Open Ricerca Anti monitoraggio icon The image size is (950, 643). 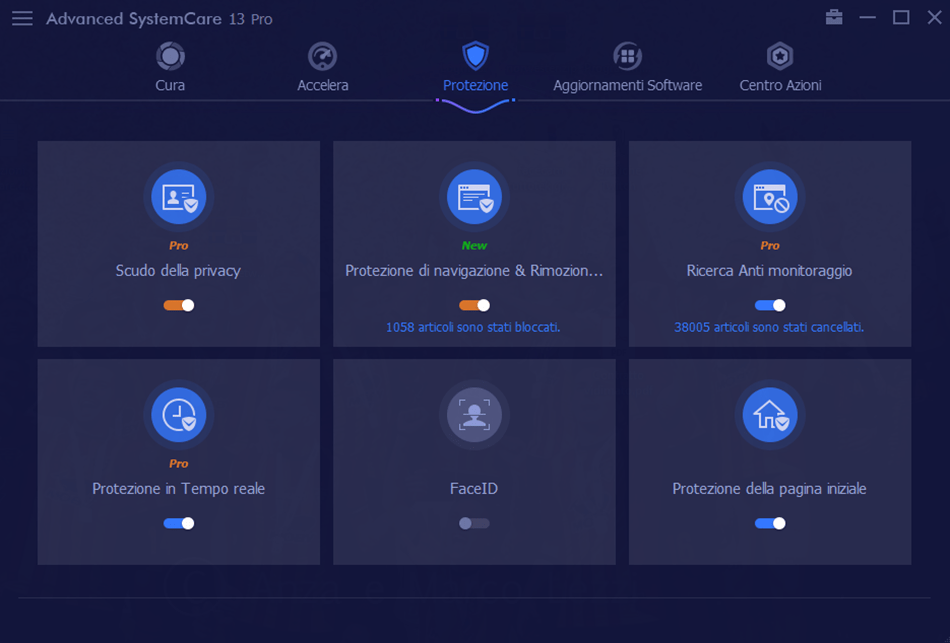point(770,197)
